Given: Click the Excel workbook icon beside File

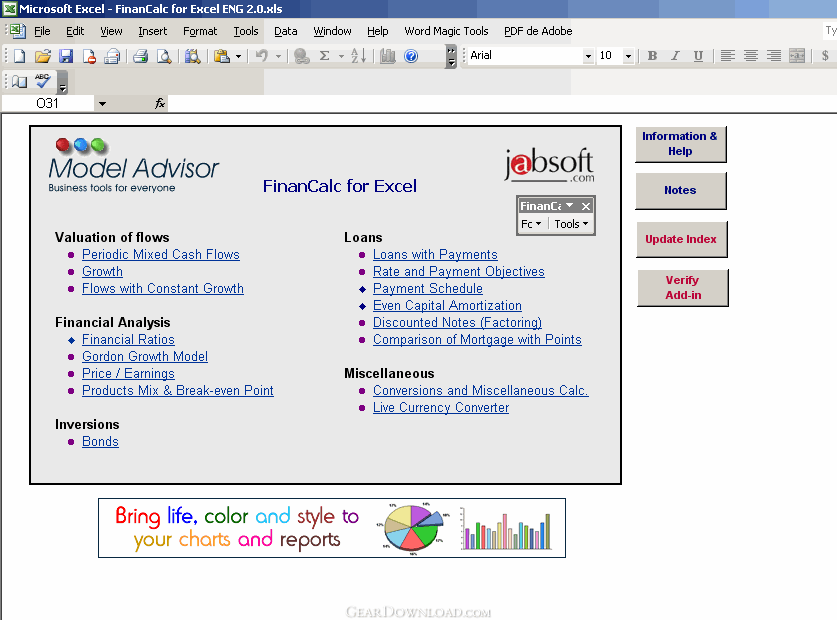Looking at the screenshot, I should (17, 31).
